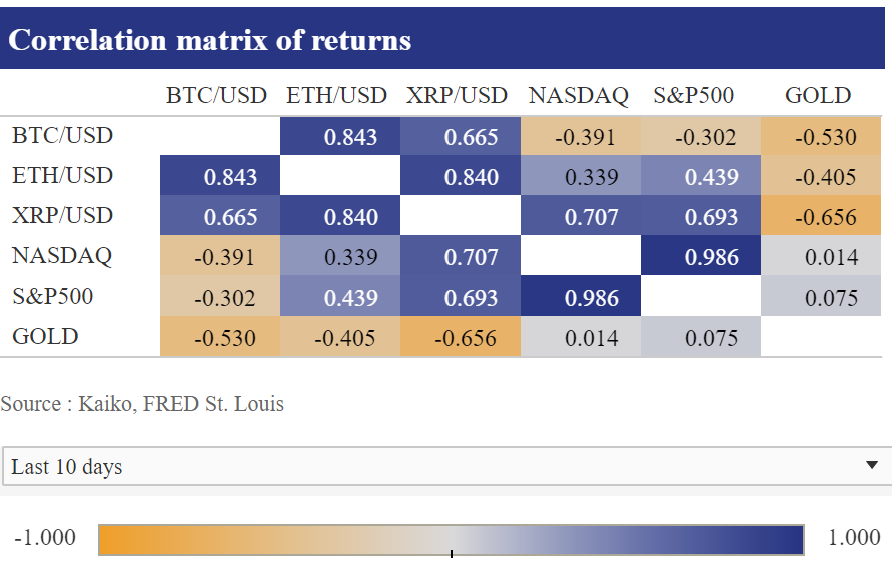Viewport: 892px width, 566px height.
Task: Click the Source: Kaiko, FRED St. Louis text
Action: [x=142, y=403]
